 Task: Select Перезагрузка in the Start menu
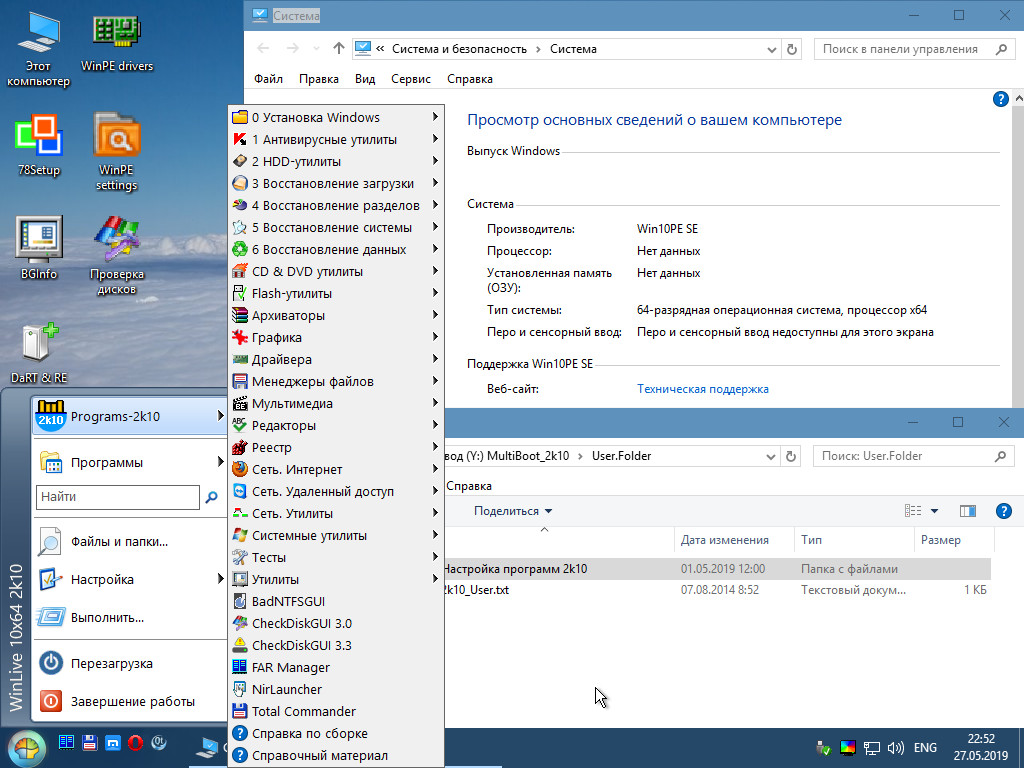111,663
